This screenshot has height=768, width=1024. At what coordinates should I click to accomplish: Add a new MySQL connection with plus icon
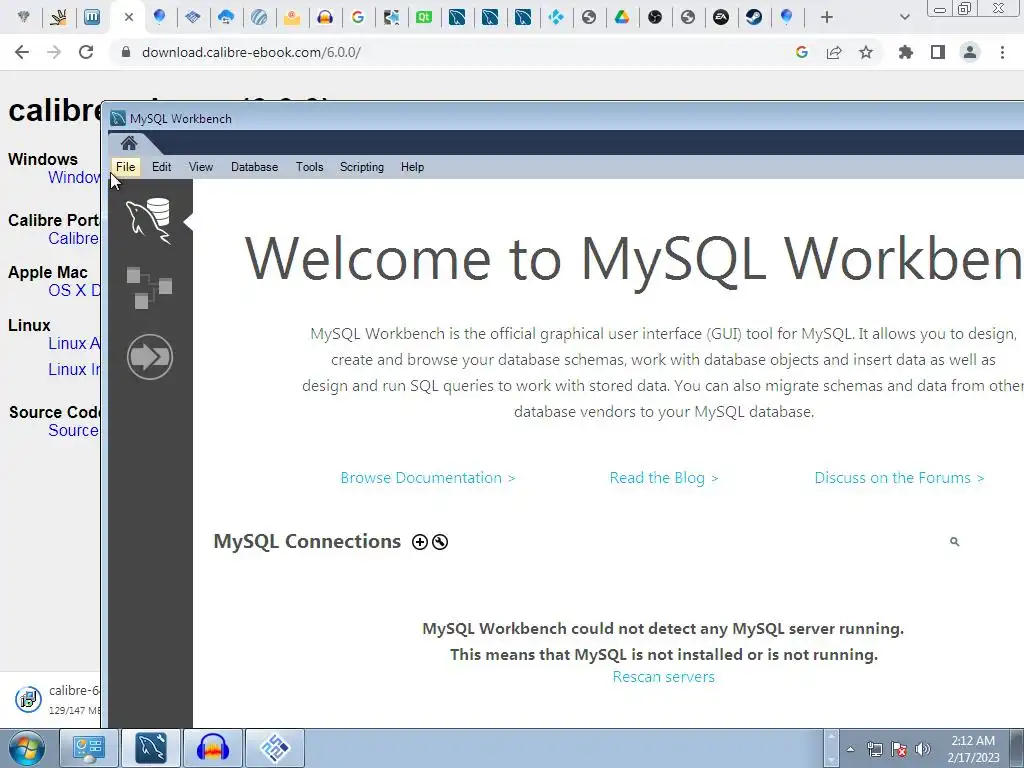point(419,542)
